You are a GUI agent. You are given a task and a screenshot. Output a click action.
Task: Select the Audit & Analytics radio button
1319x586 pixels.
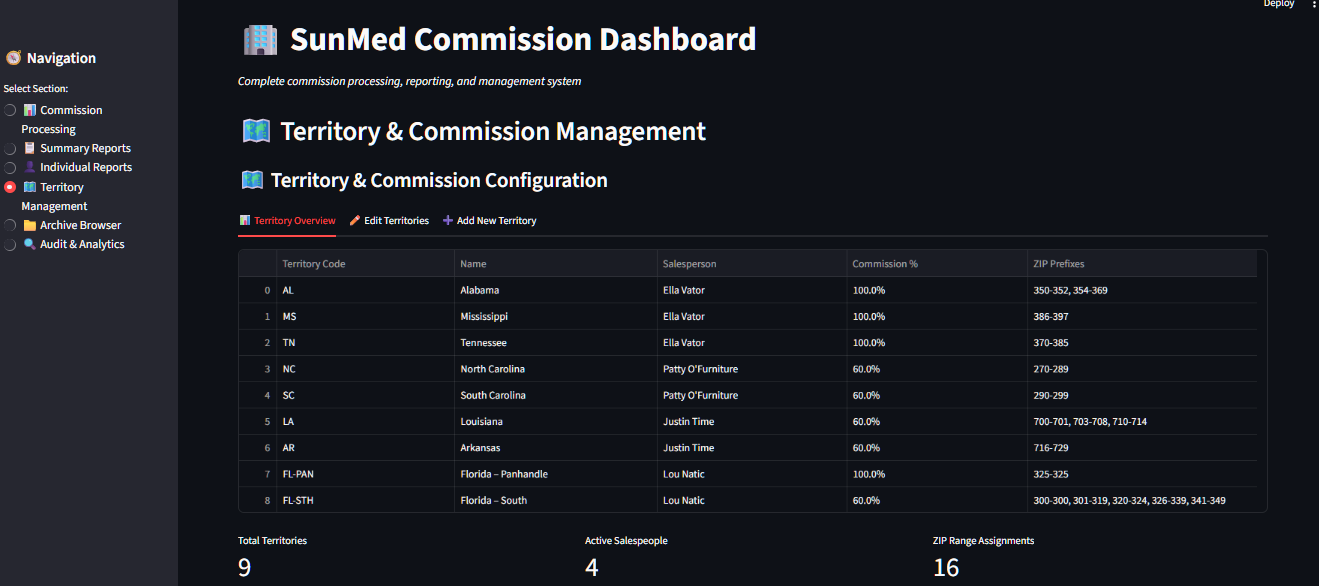click(x=9, y=243)
